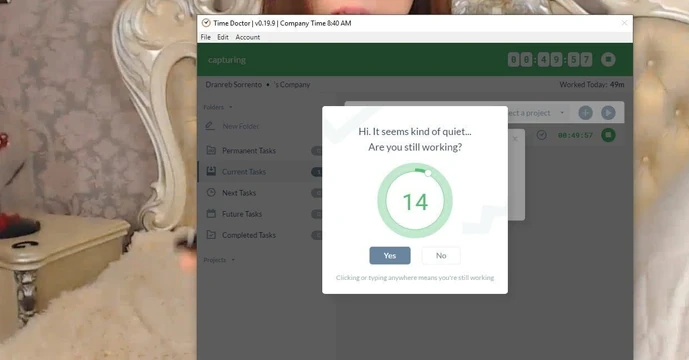The image size is (689, 360).
Task: Open the Next Tasks clock icon
Action: pos(211,193)
